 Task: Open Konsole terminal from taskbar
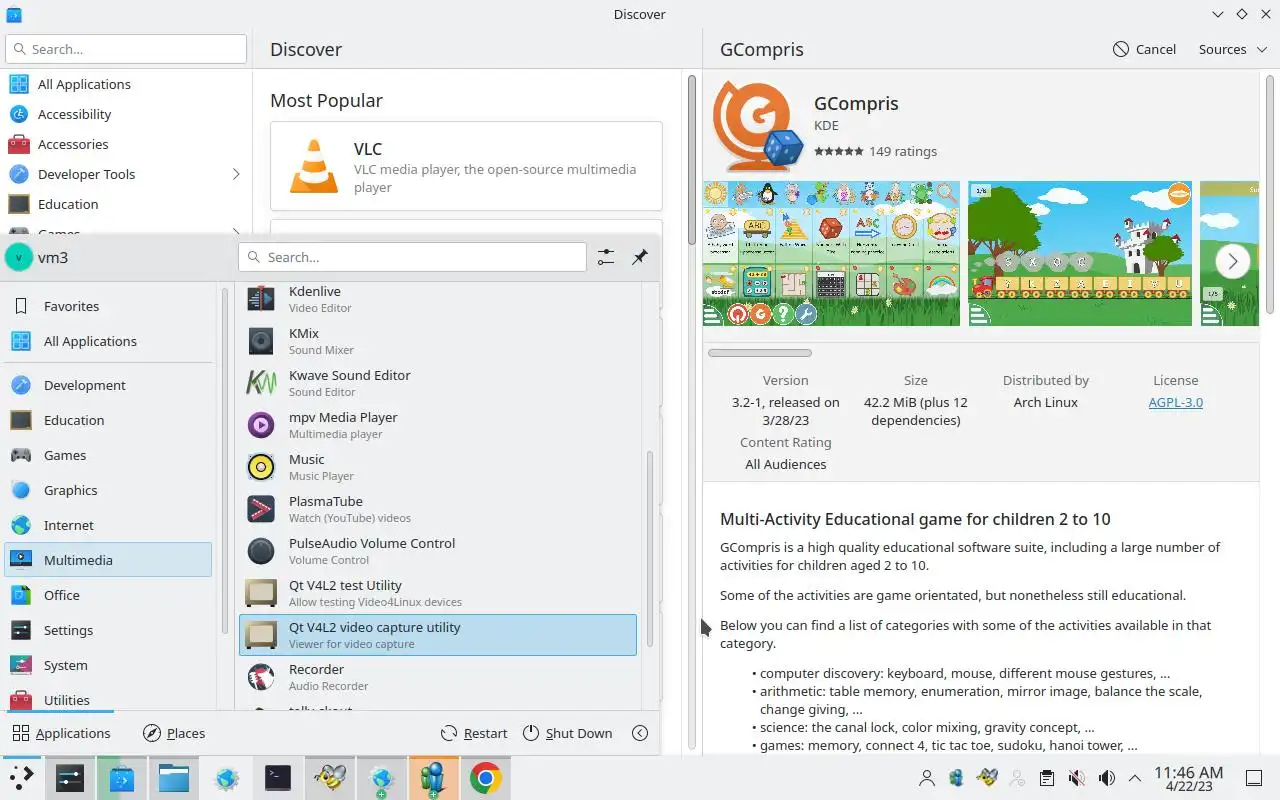coord(278,778)
